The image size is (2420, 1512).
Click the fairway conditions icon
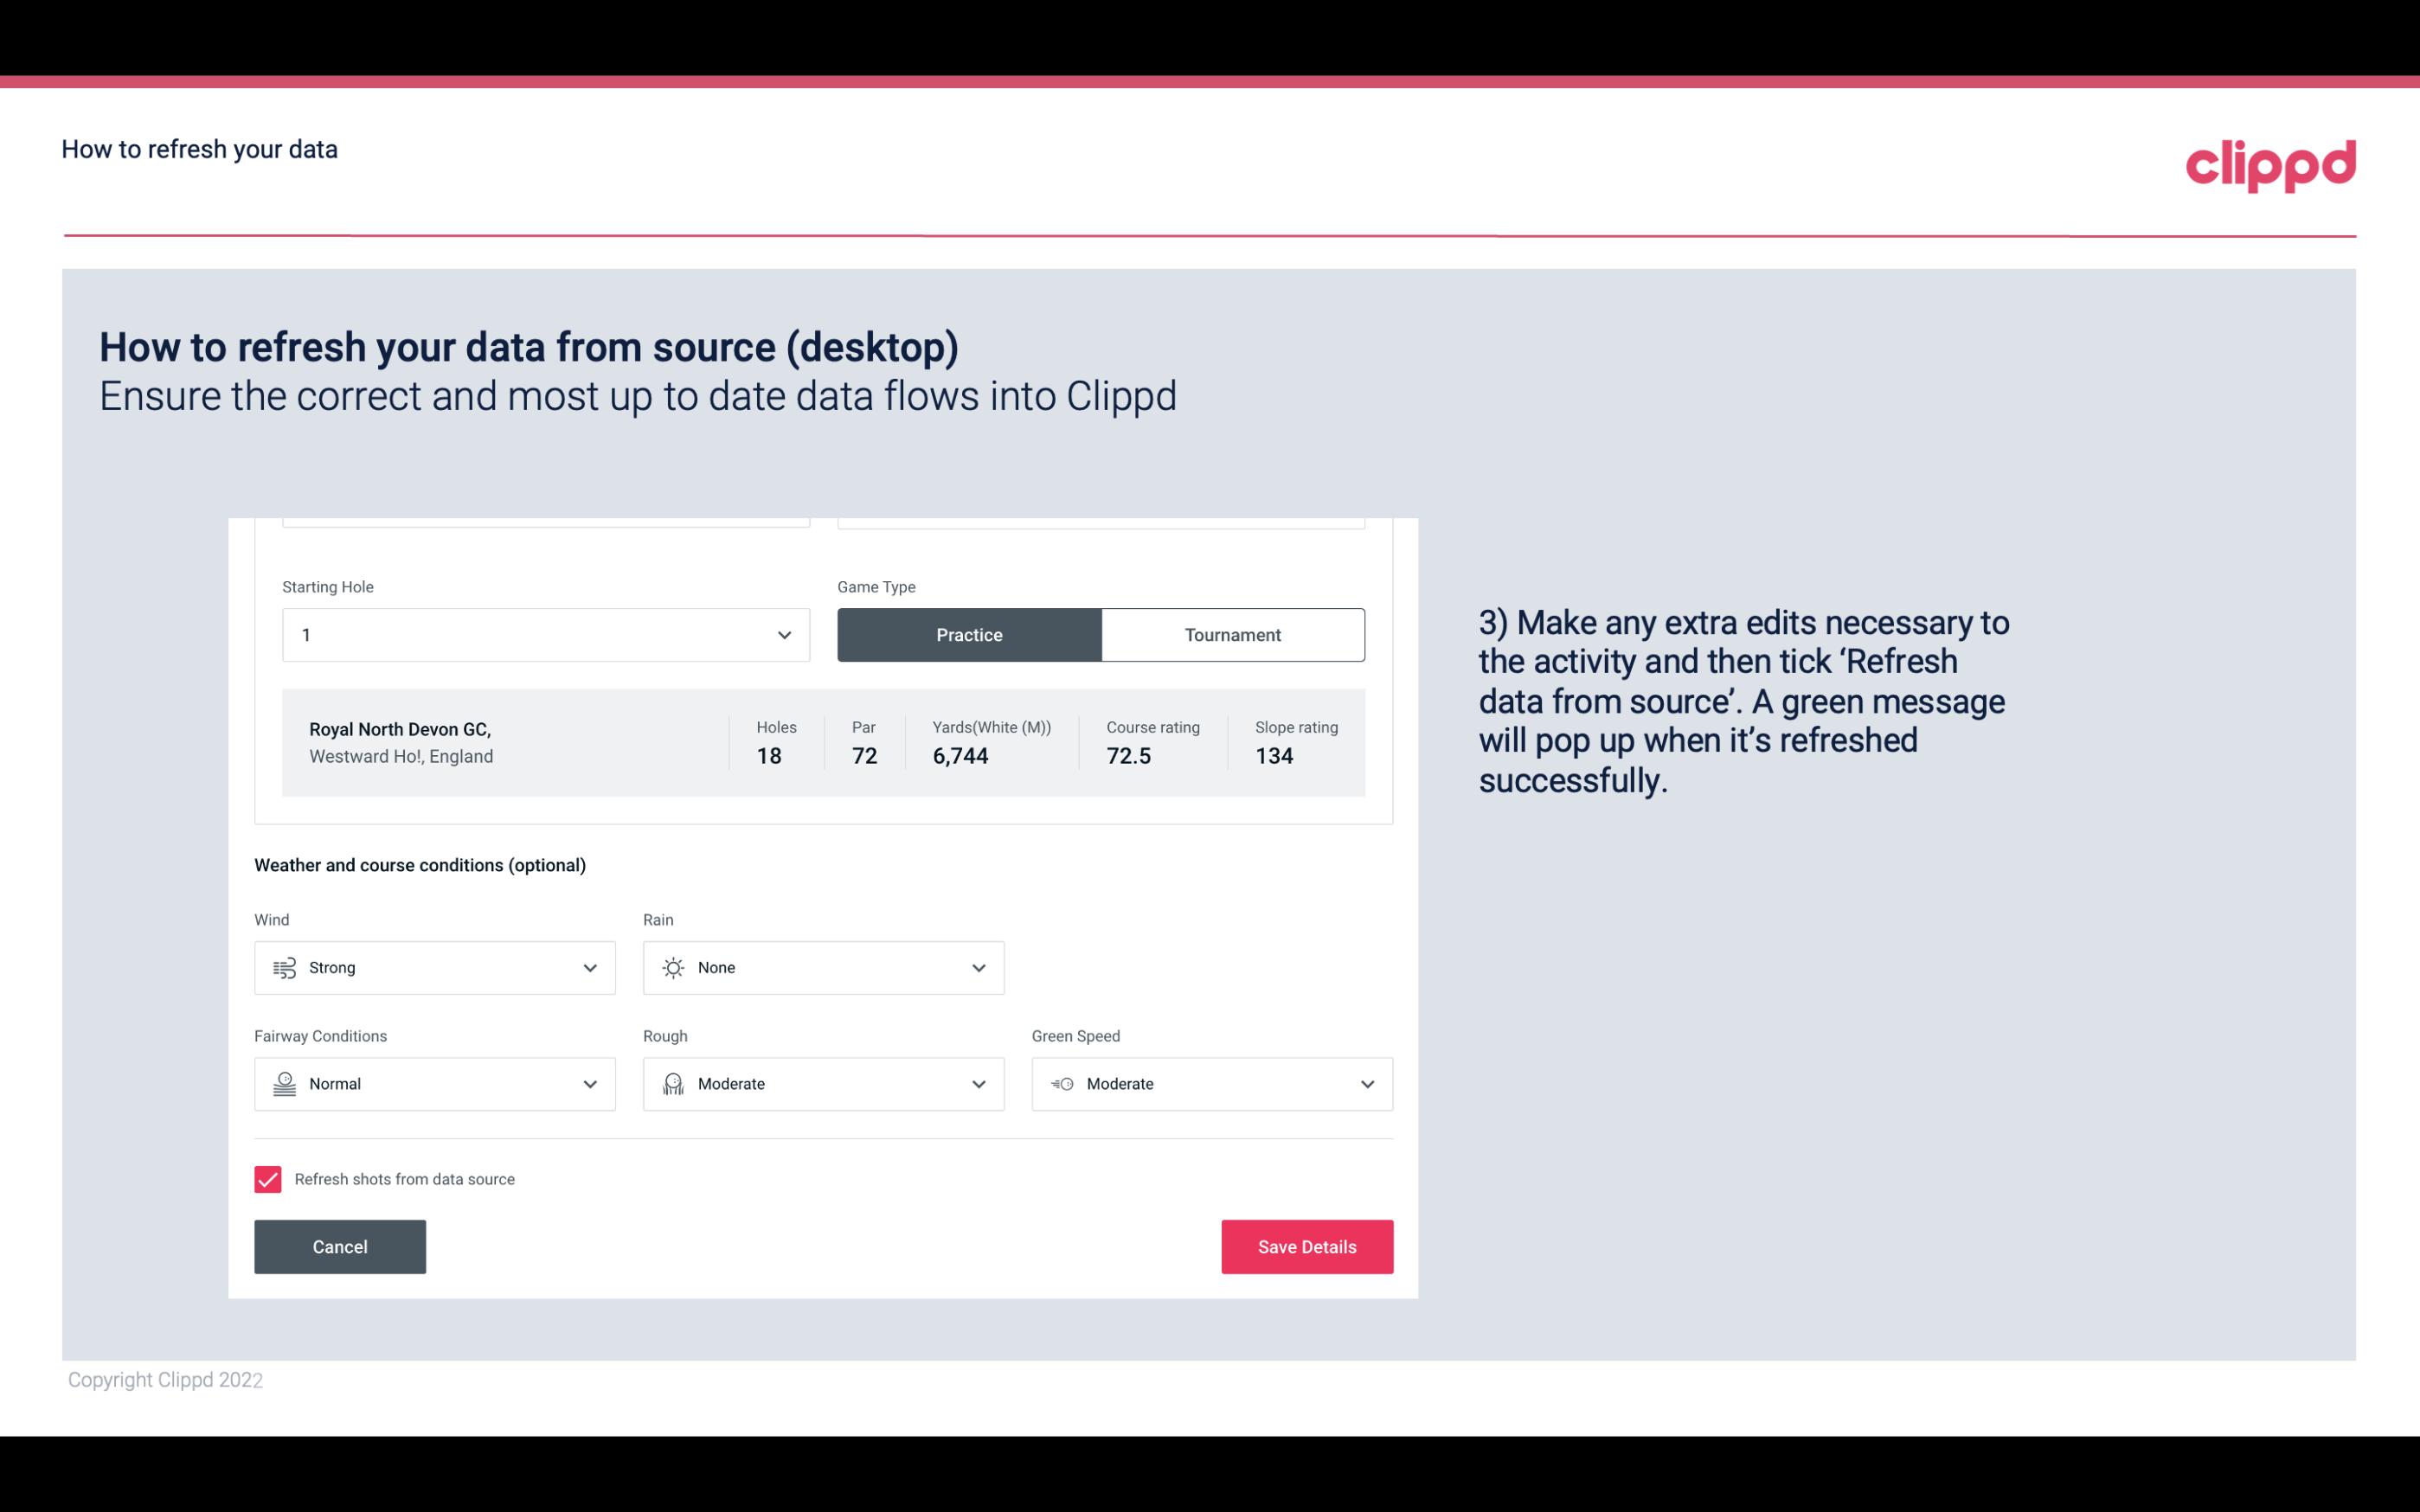pyautogui.click(x=282, y=1084)
